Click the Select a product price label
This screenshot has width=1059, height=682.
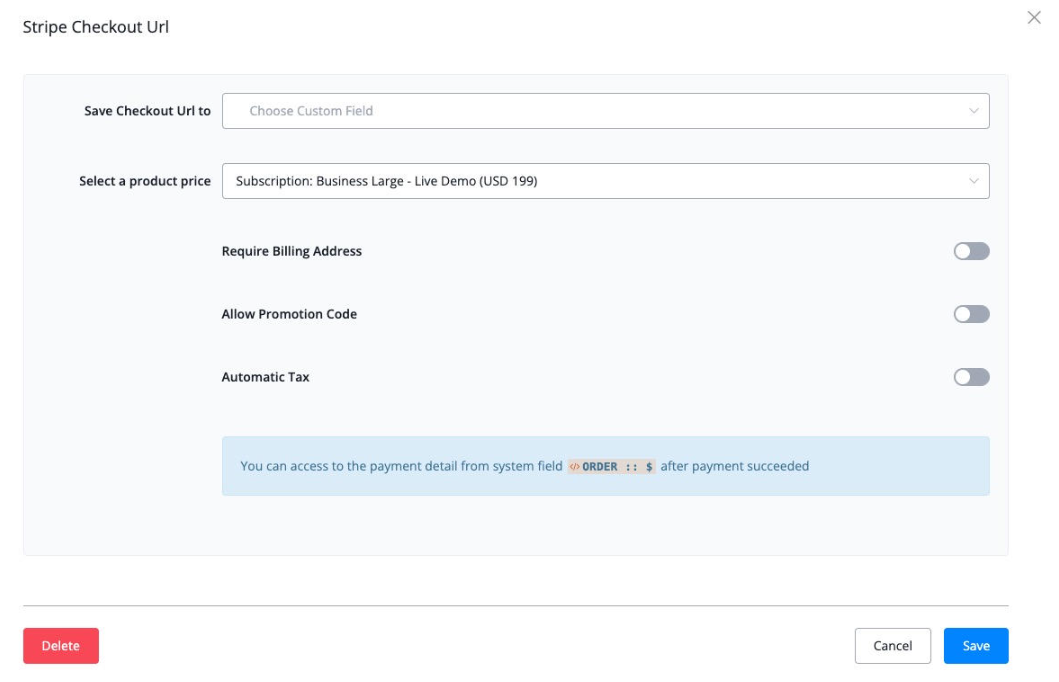tap(145, 181)
